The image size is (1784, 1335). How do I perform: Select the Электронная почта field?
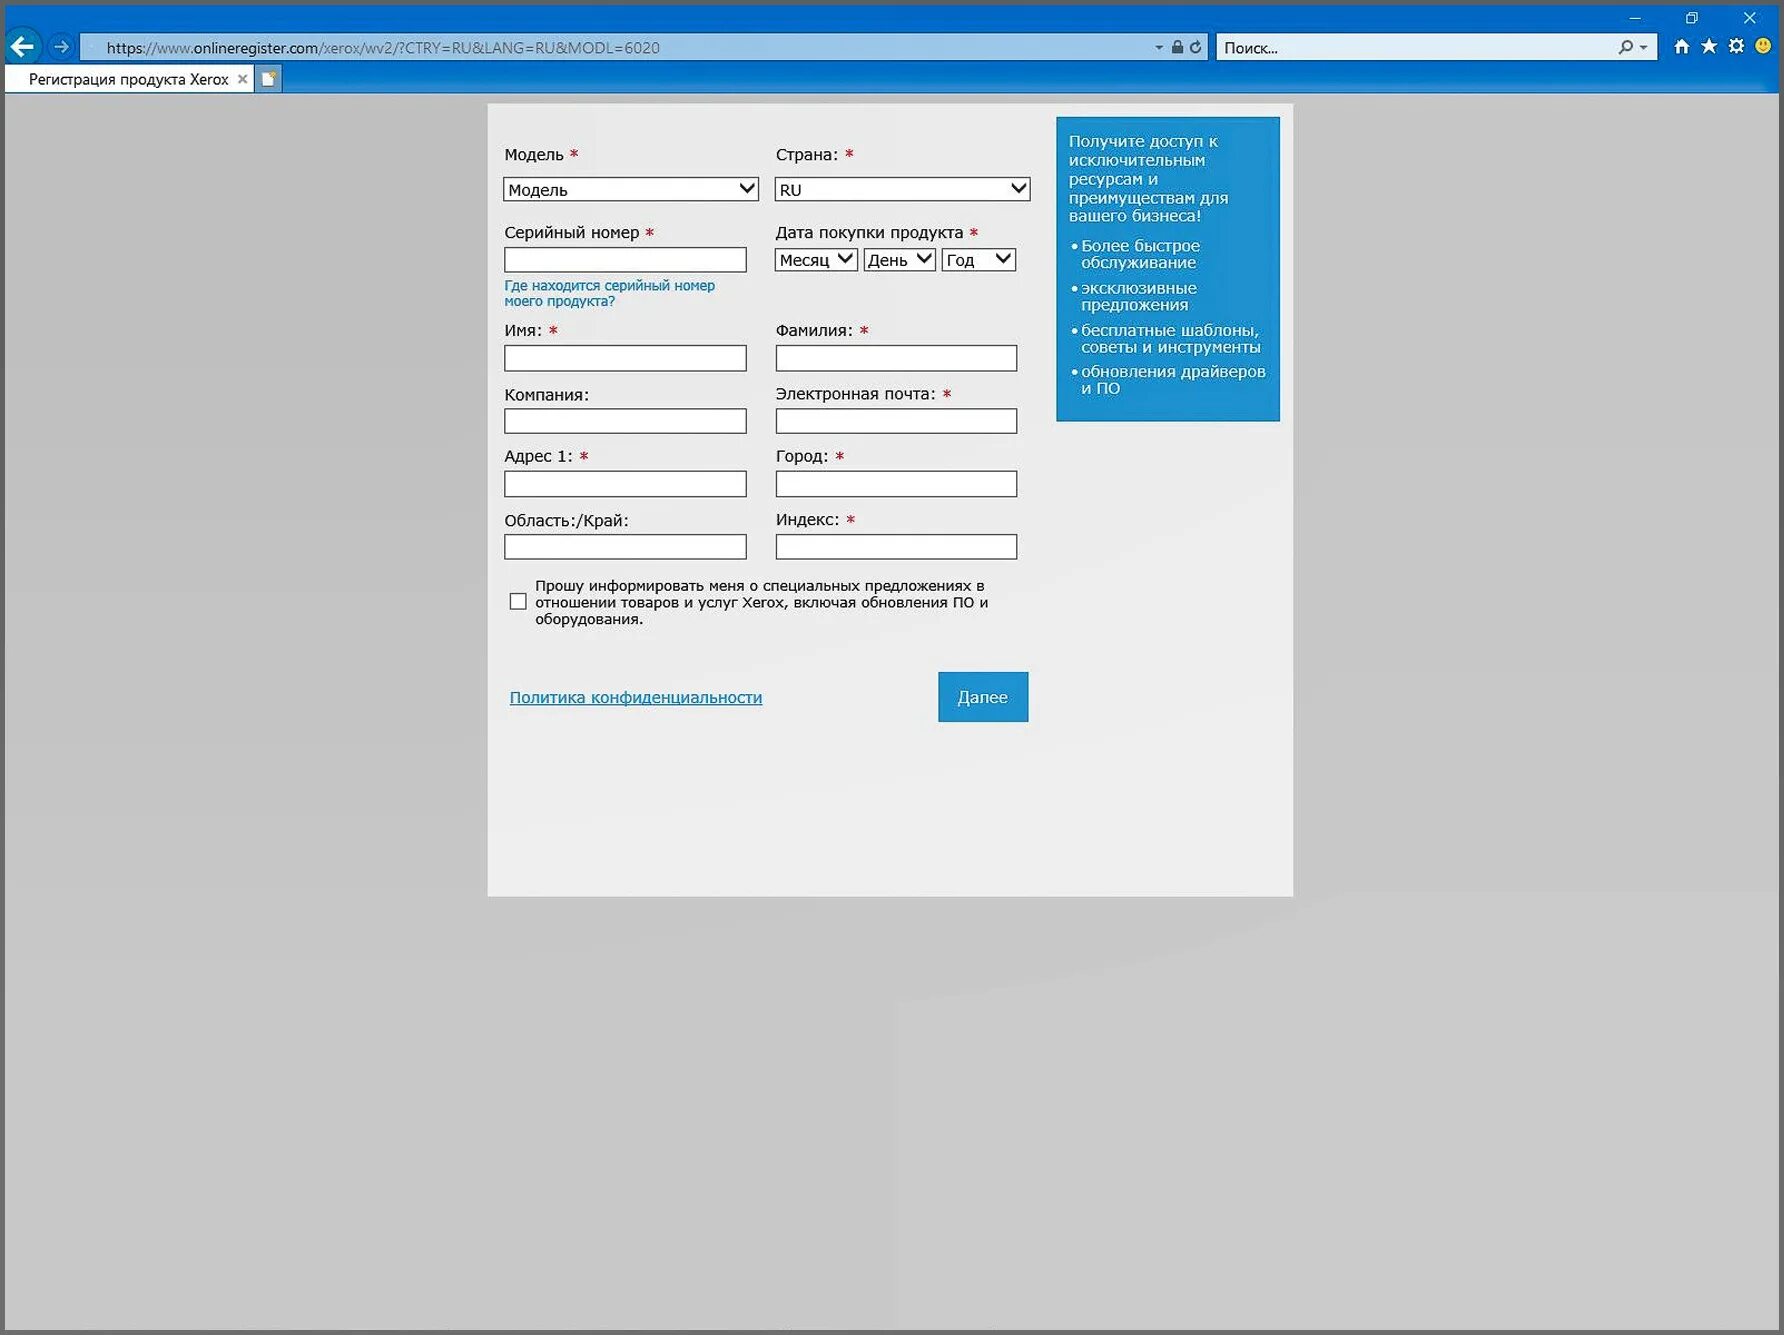click(x=896, y=421)
